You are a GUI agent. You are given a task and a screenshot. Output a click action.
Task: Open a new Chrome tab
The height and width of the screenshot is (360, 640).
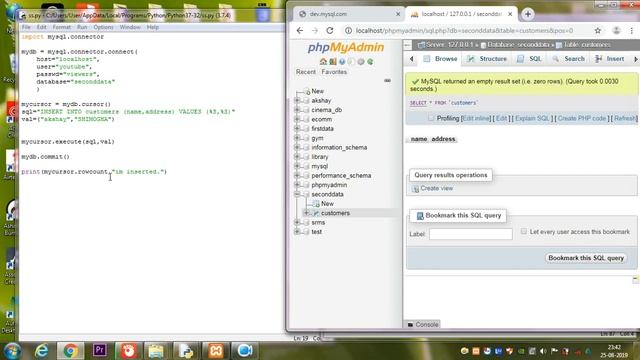tap(528, 14)
